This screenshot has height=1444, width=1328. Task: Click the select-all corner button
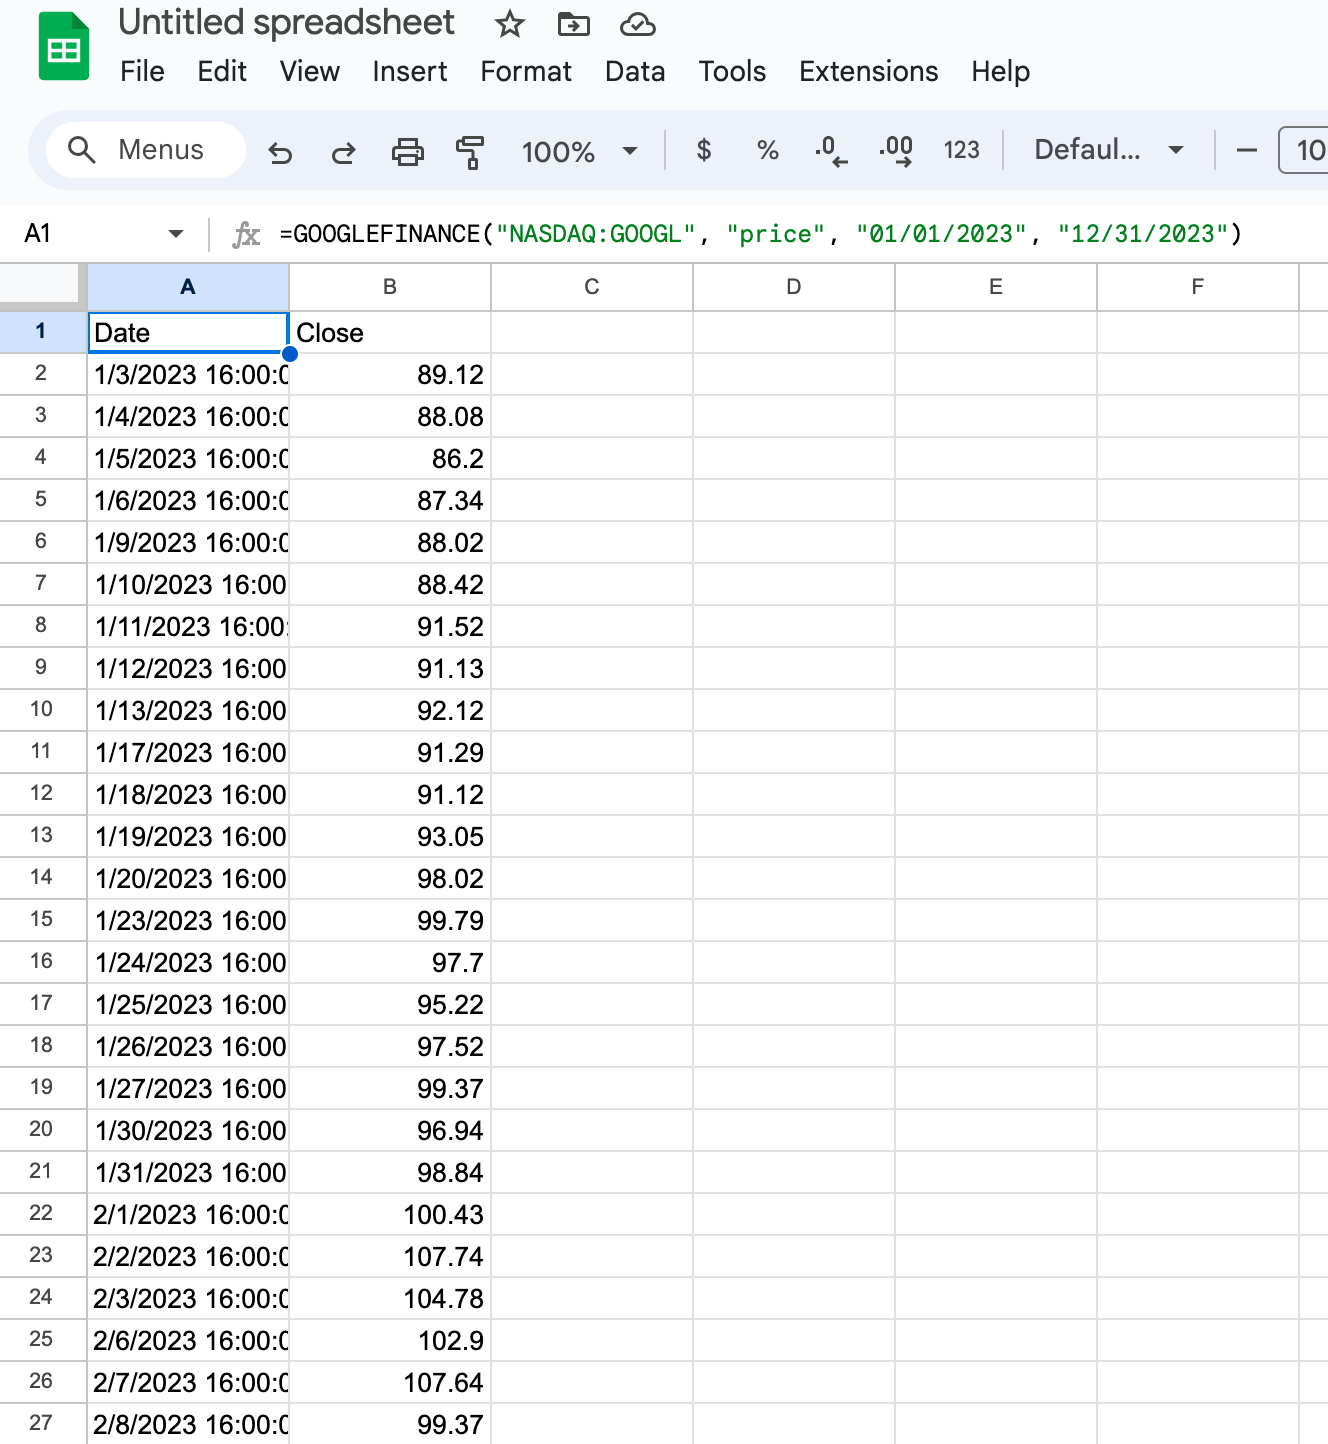42,286
